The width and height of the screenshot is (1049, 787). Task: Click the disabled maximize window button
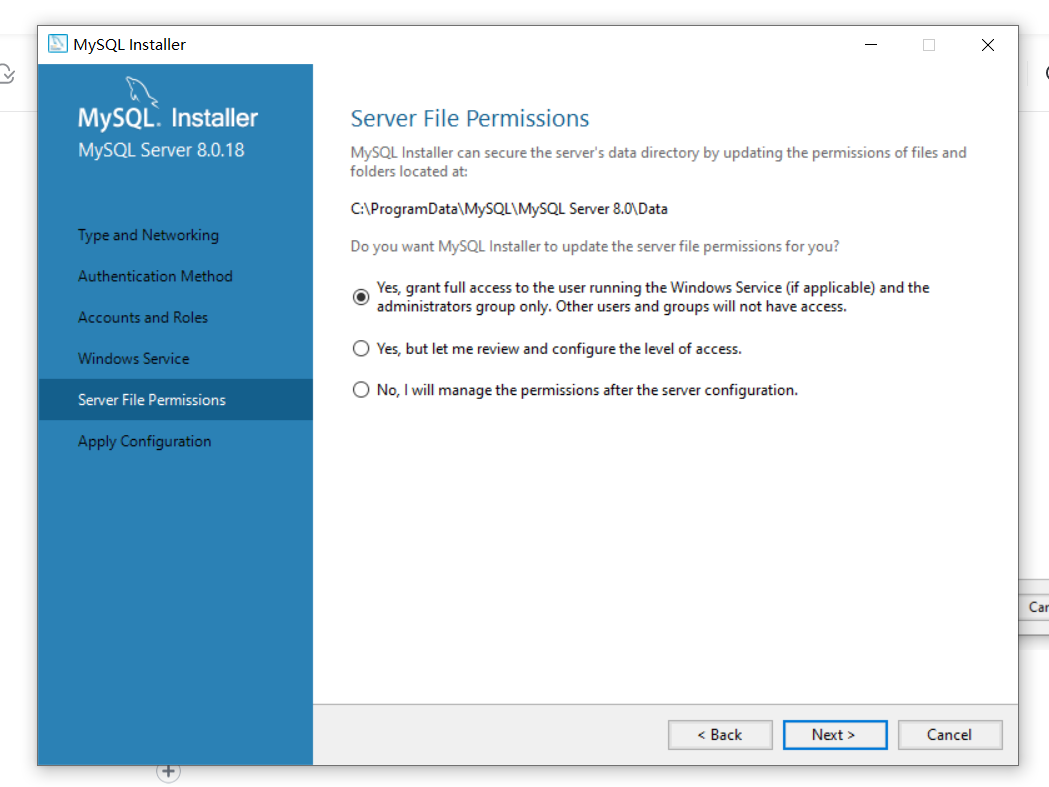click(929, 45)
